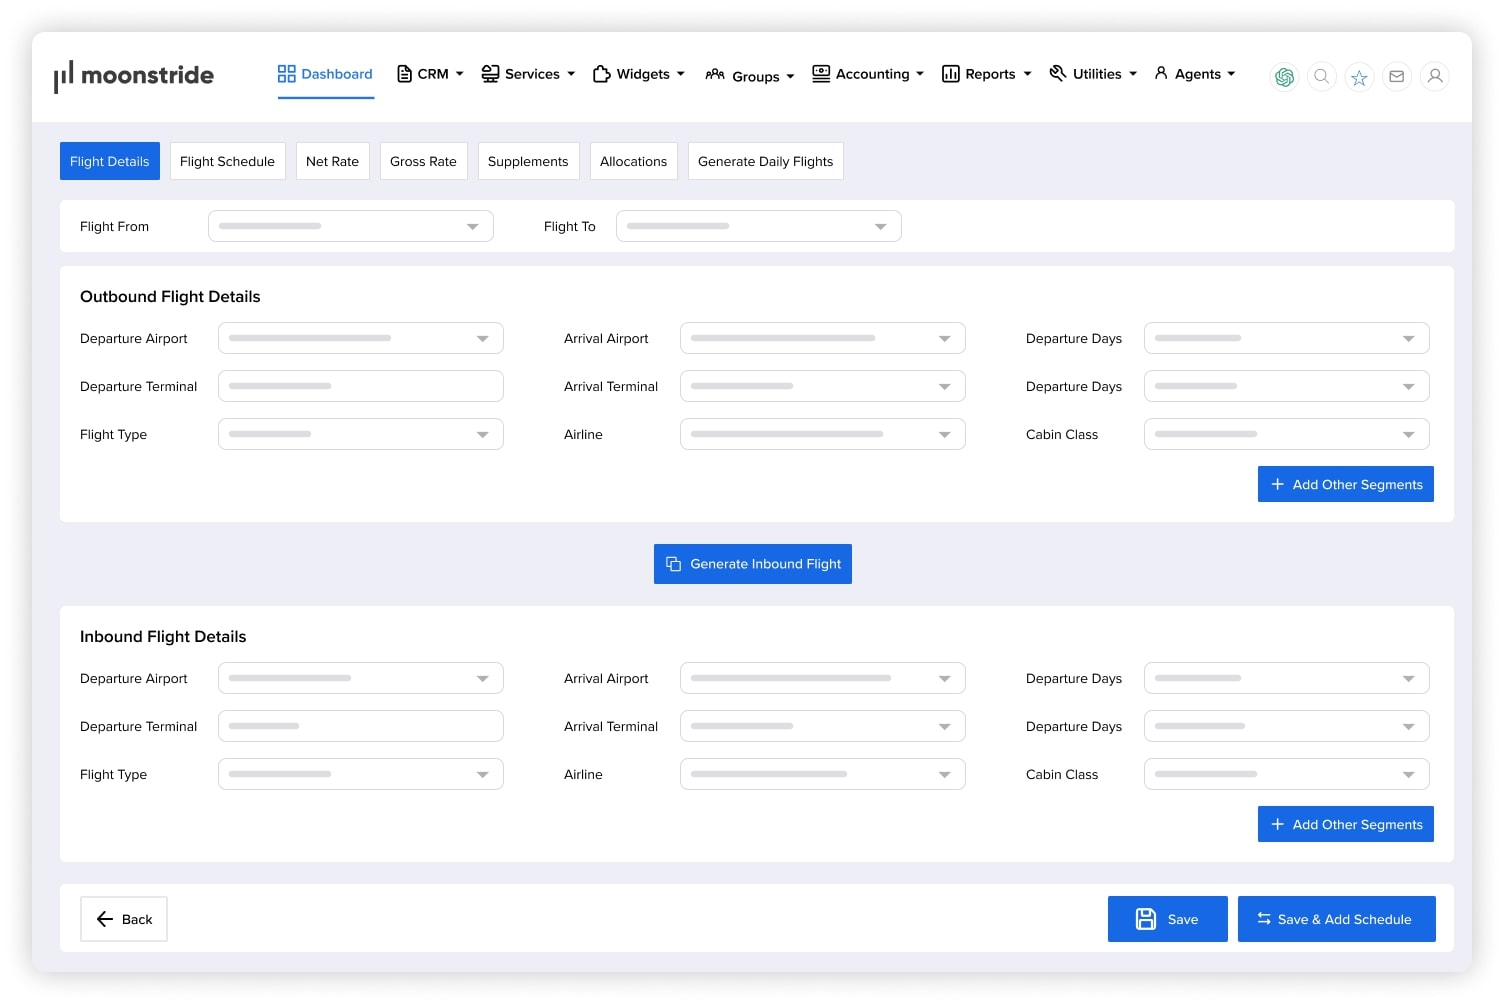The image size is (1504, 1004).
Task: Open the Flight To dropdown
Action: (758, 226)
